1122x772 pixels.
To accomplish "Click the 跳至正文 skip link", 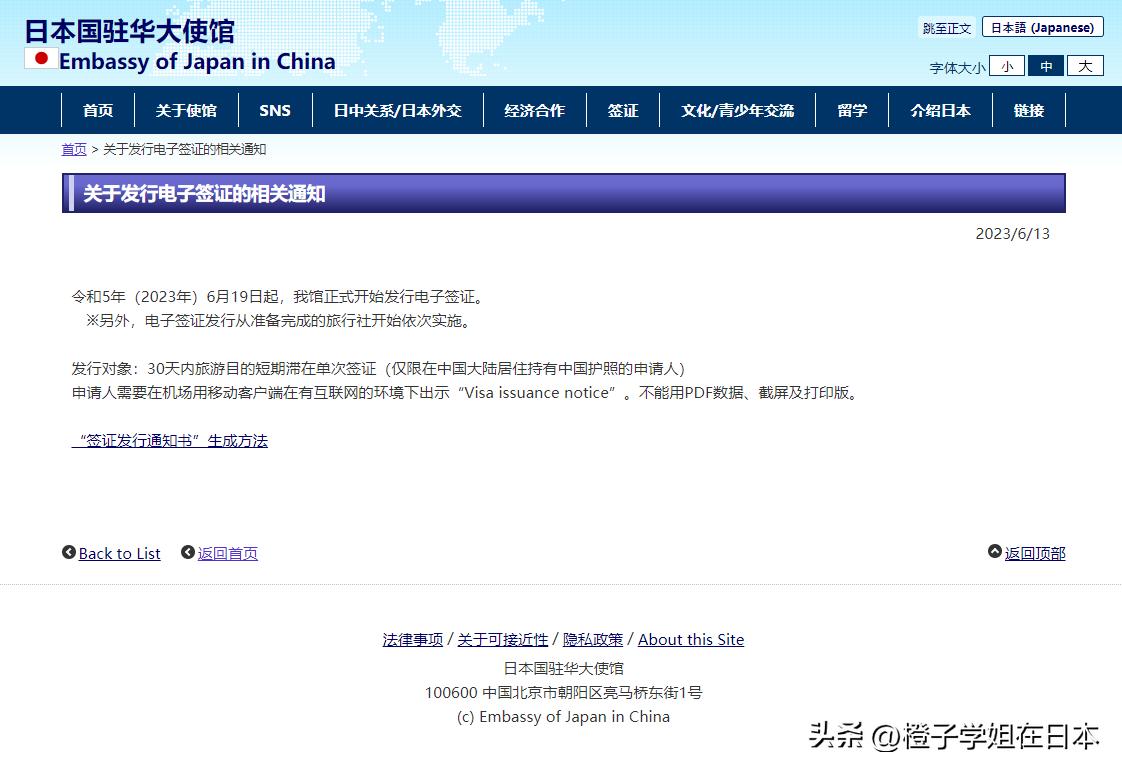I will pos(947,28).
